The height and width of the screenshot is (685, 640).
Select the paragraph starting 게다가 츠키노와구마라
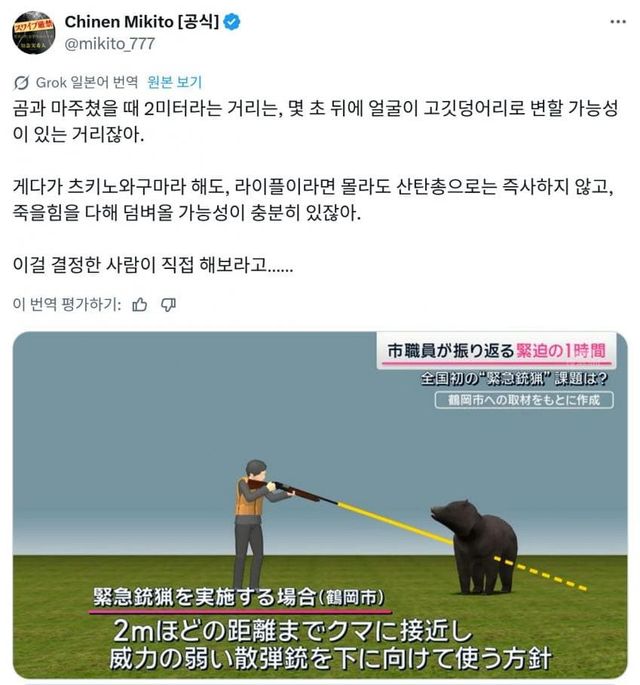(x=314, y=200)
